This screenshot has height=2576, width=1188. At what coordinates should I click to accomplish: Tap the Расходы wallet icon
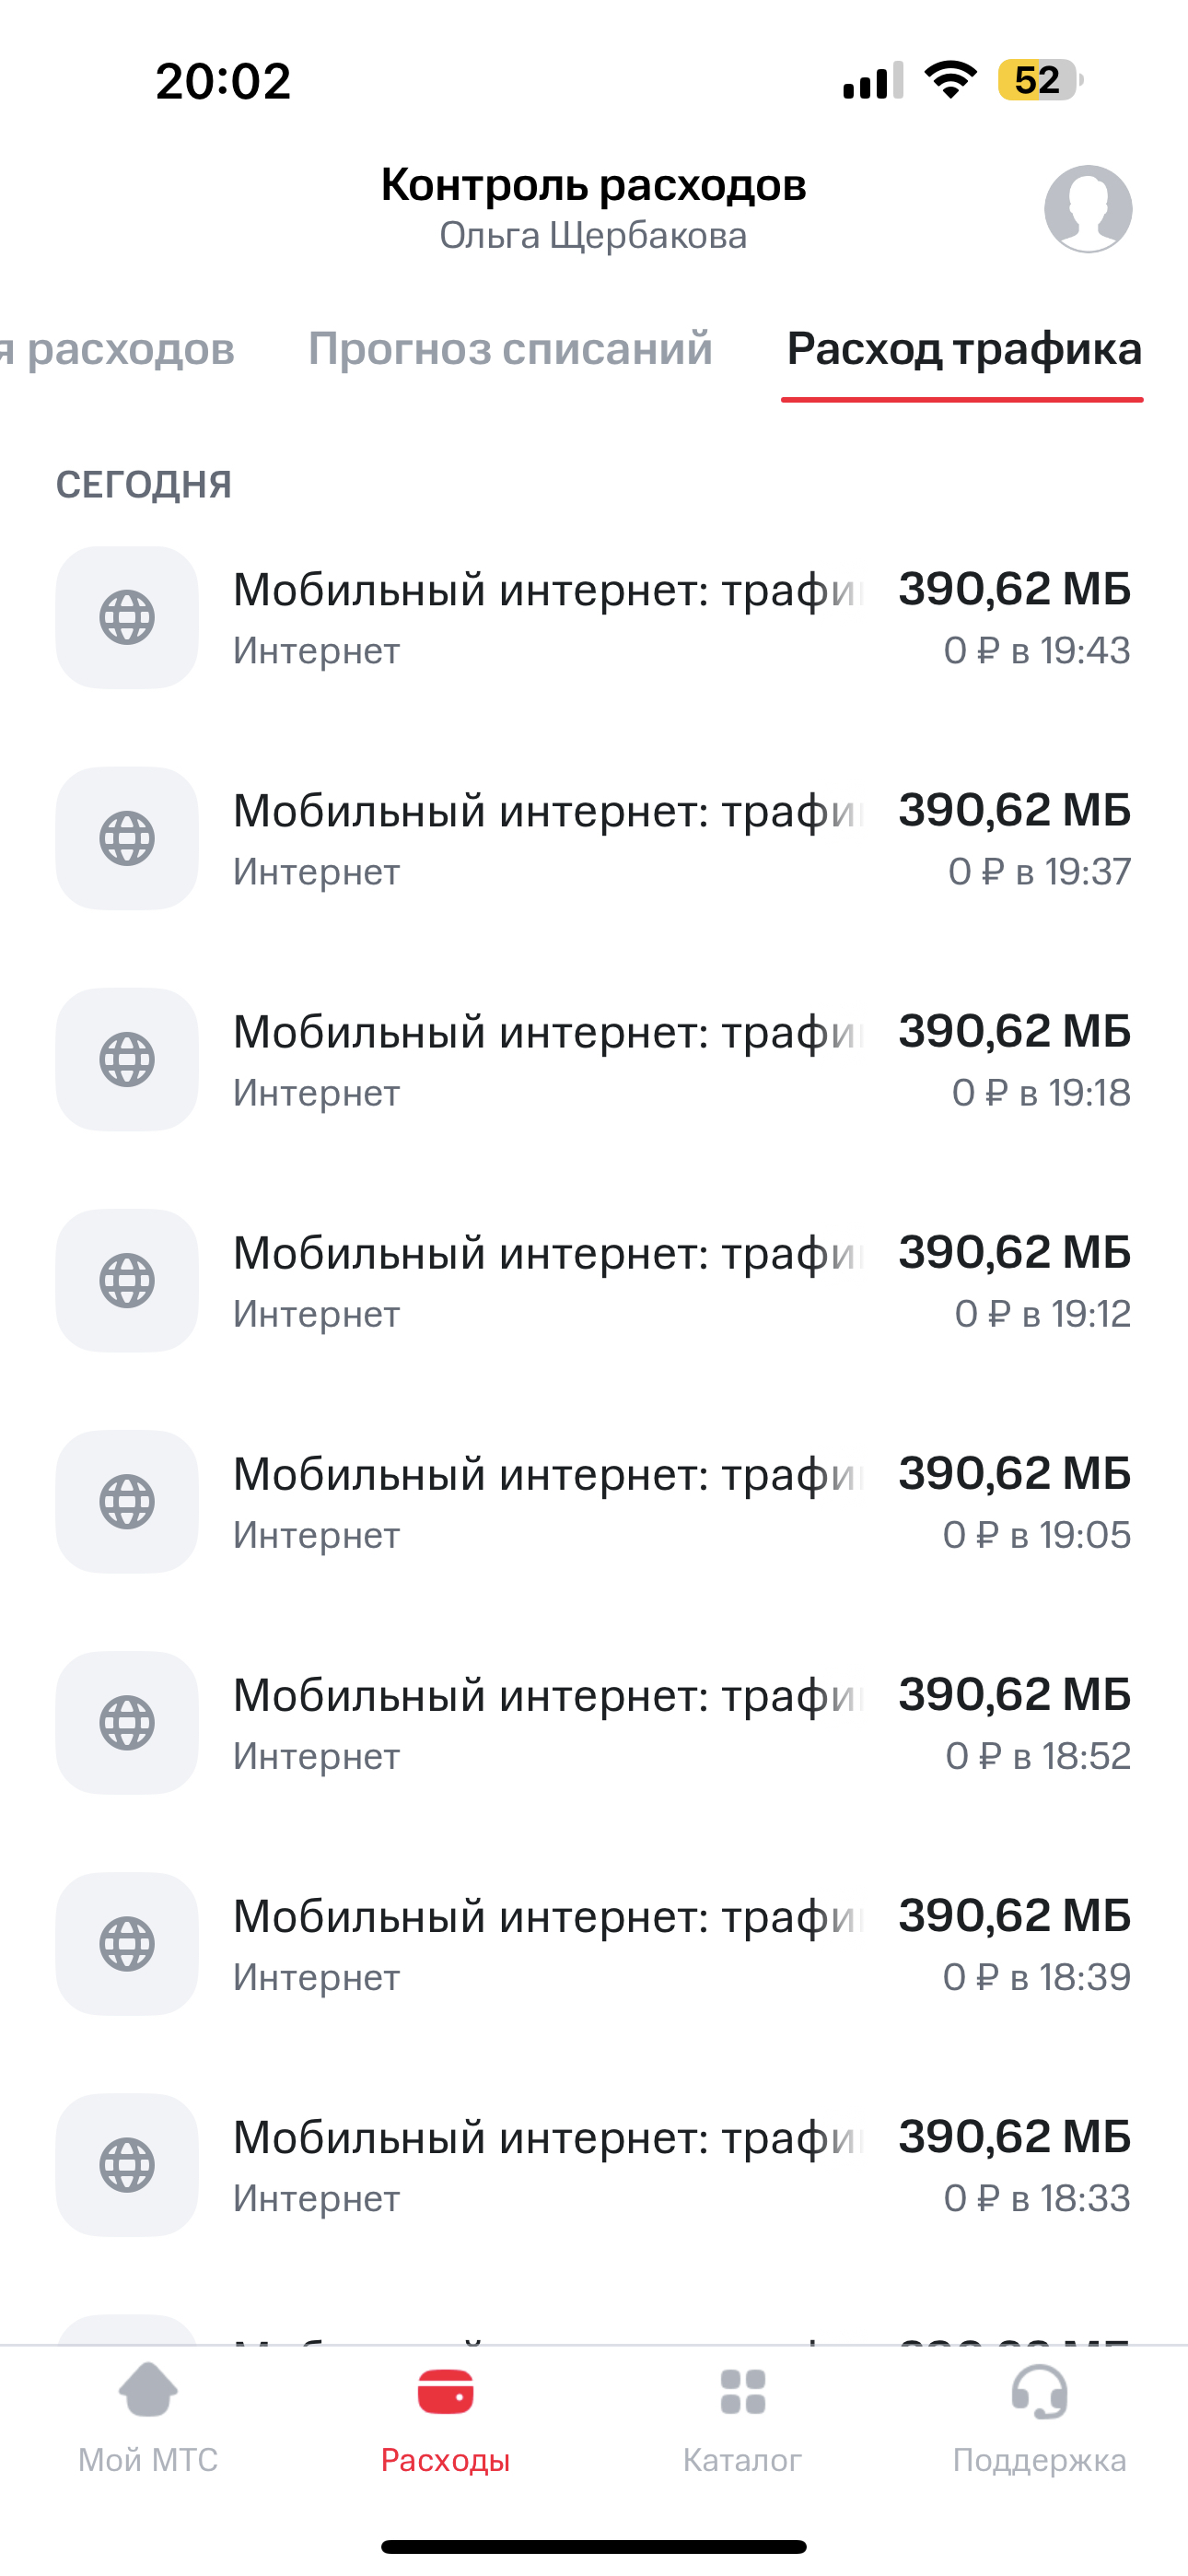pos(445,2391)
